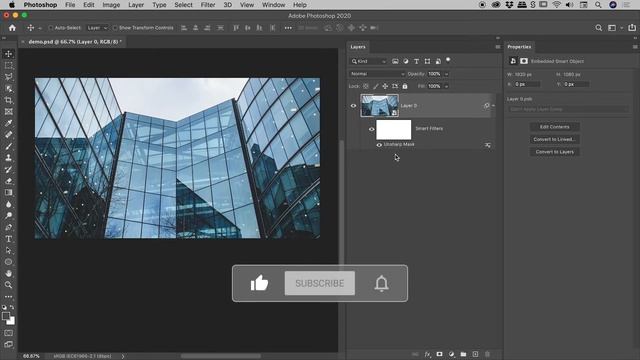Select the Eraser tool

pos(8,181)
